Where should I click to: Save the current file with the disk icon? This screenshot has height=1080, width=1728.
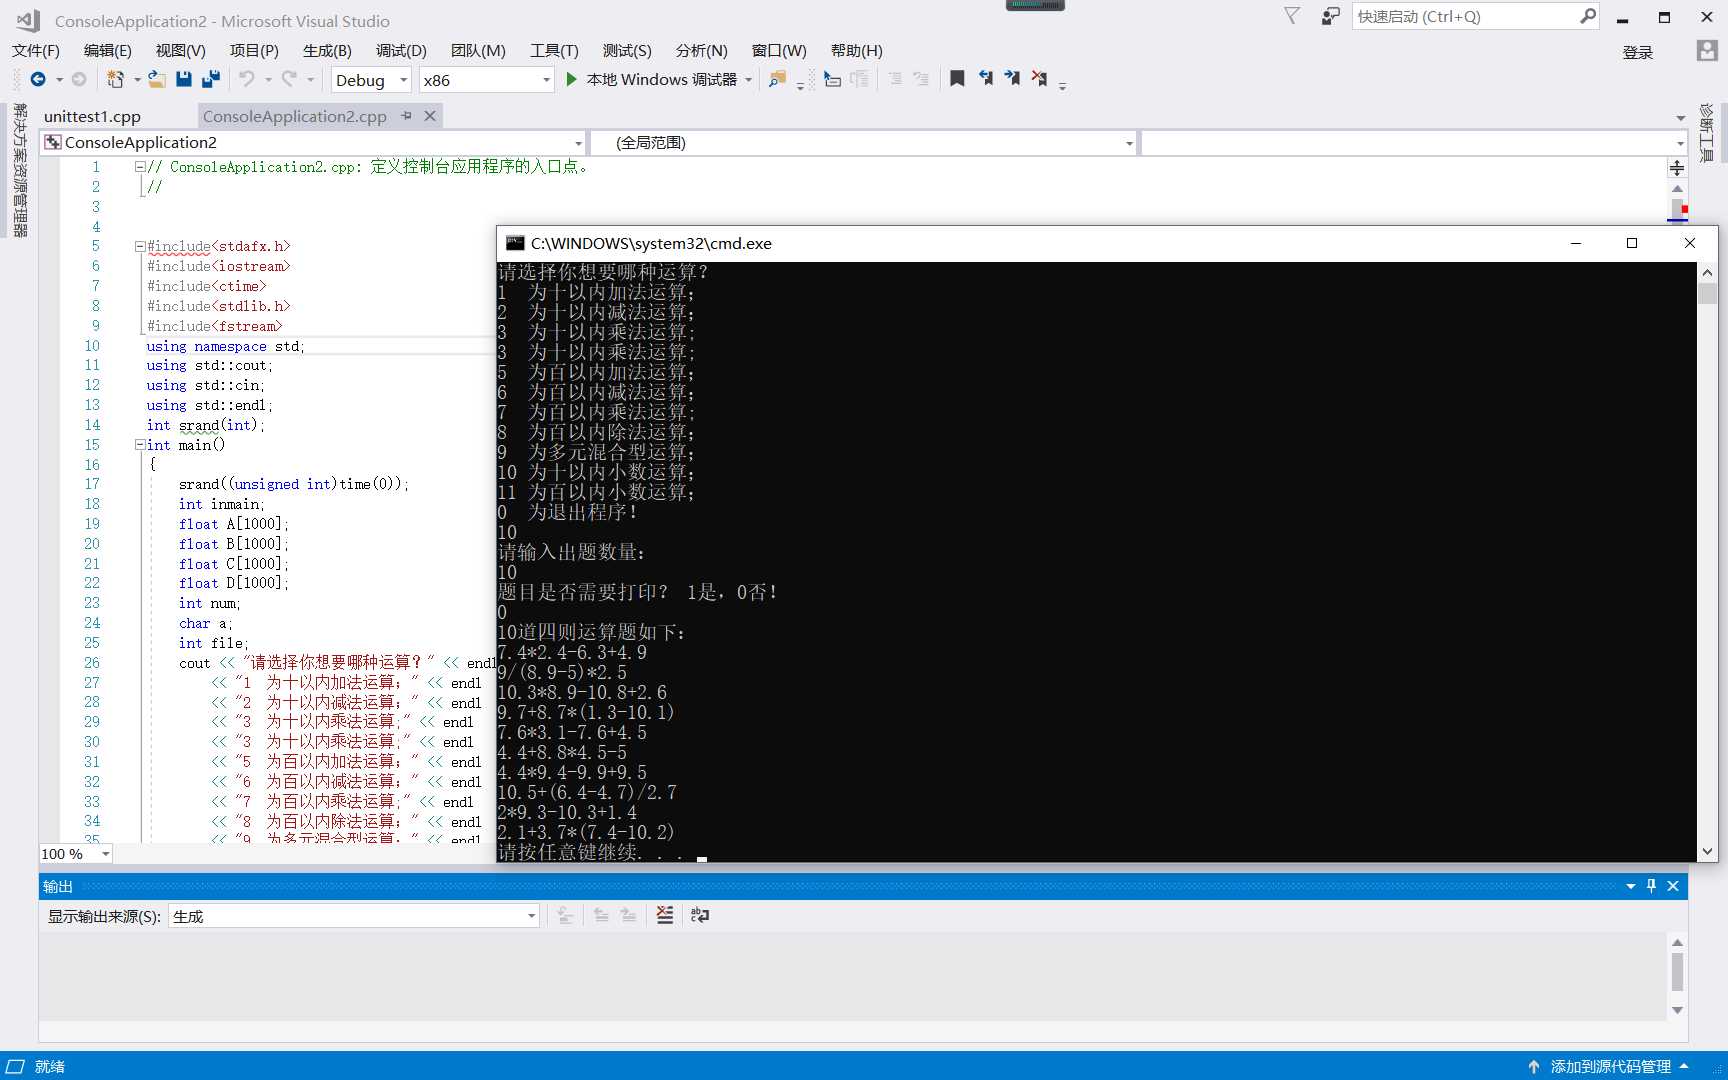(184, 79)
